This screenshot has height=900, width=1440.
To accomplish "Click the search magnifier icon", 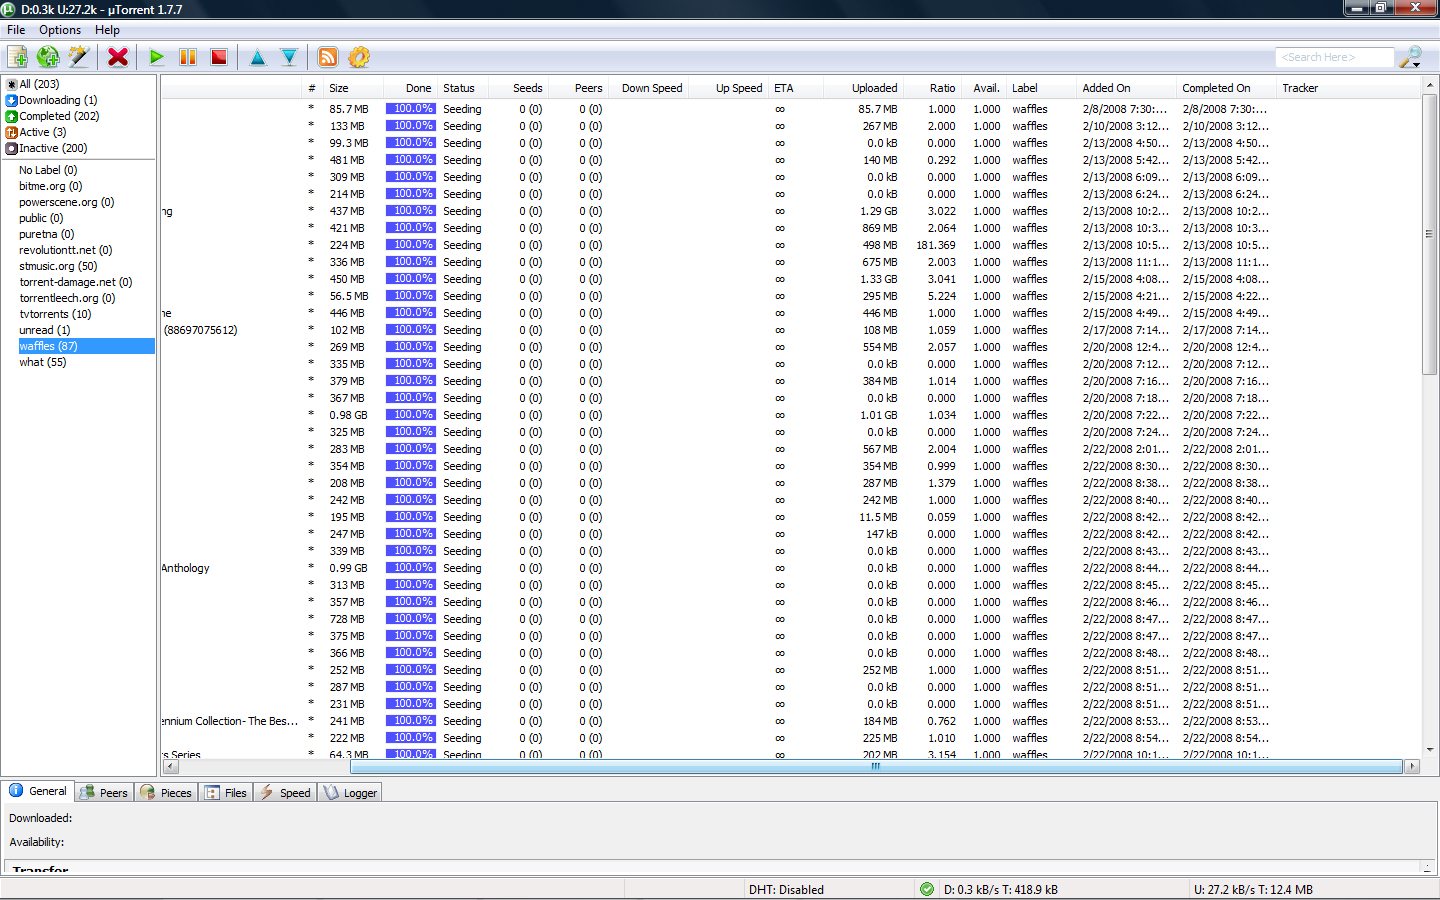I will (1410, 57).
